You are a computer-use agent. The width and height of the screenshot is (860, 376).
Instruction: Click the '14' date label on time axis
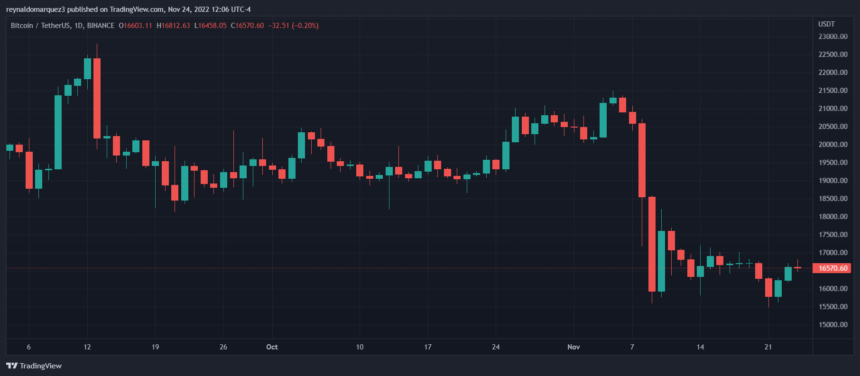[700, 347]
